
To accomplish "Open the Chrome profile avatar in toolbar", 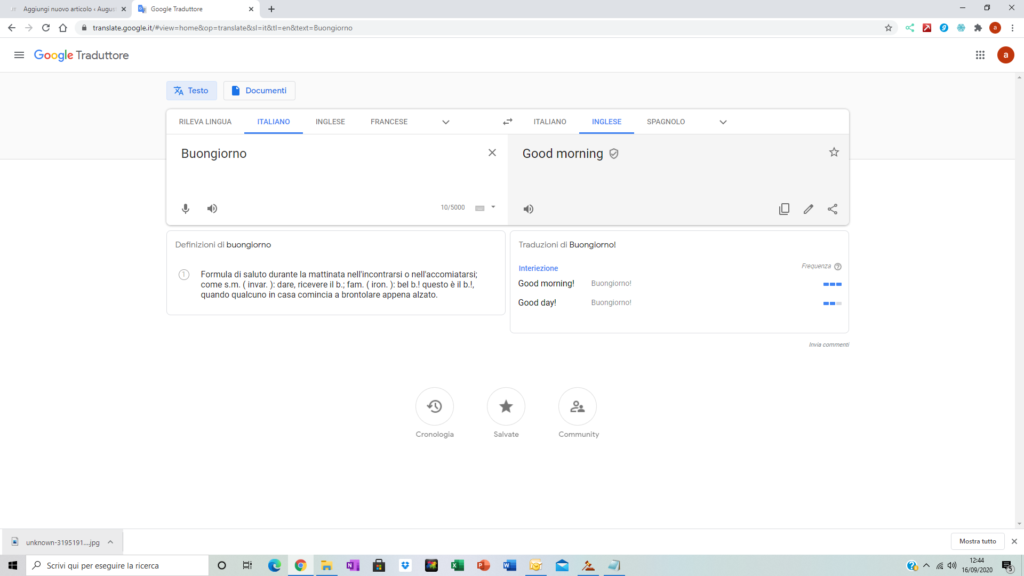I will (x=995, y=28).
